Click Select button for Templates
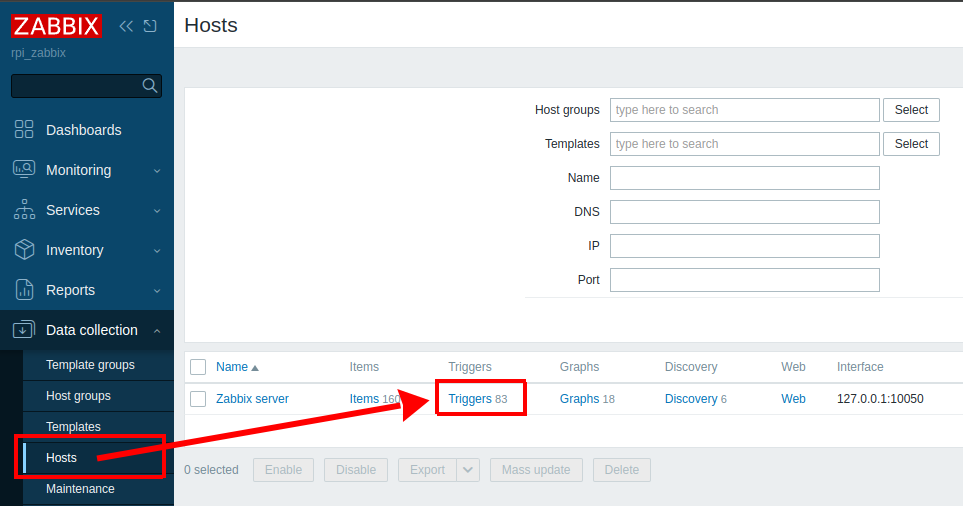963x506 pixels. (911, 144)
